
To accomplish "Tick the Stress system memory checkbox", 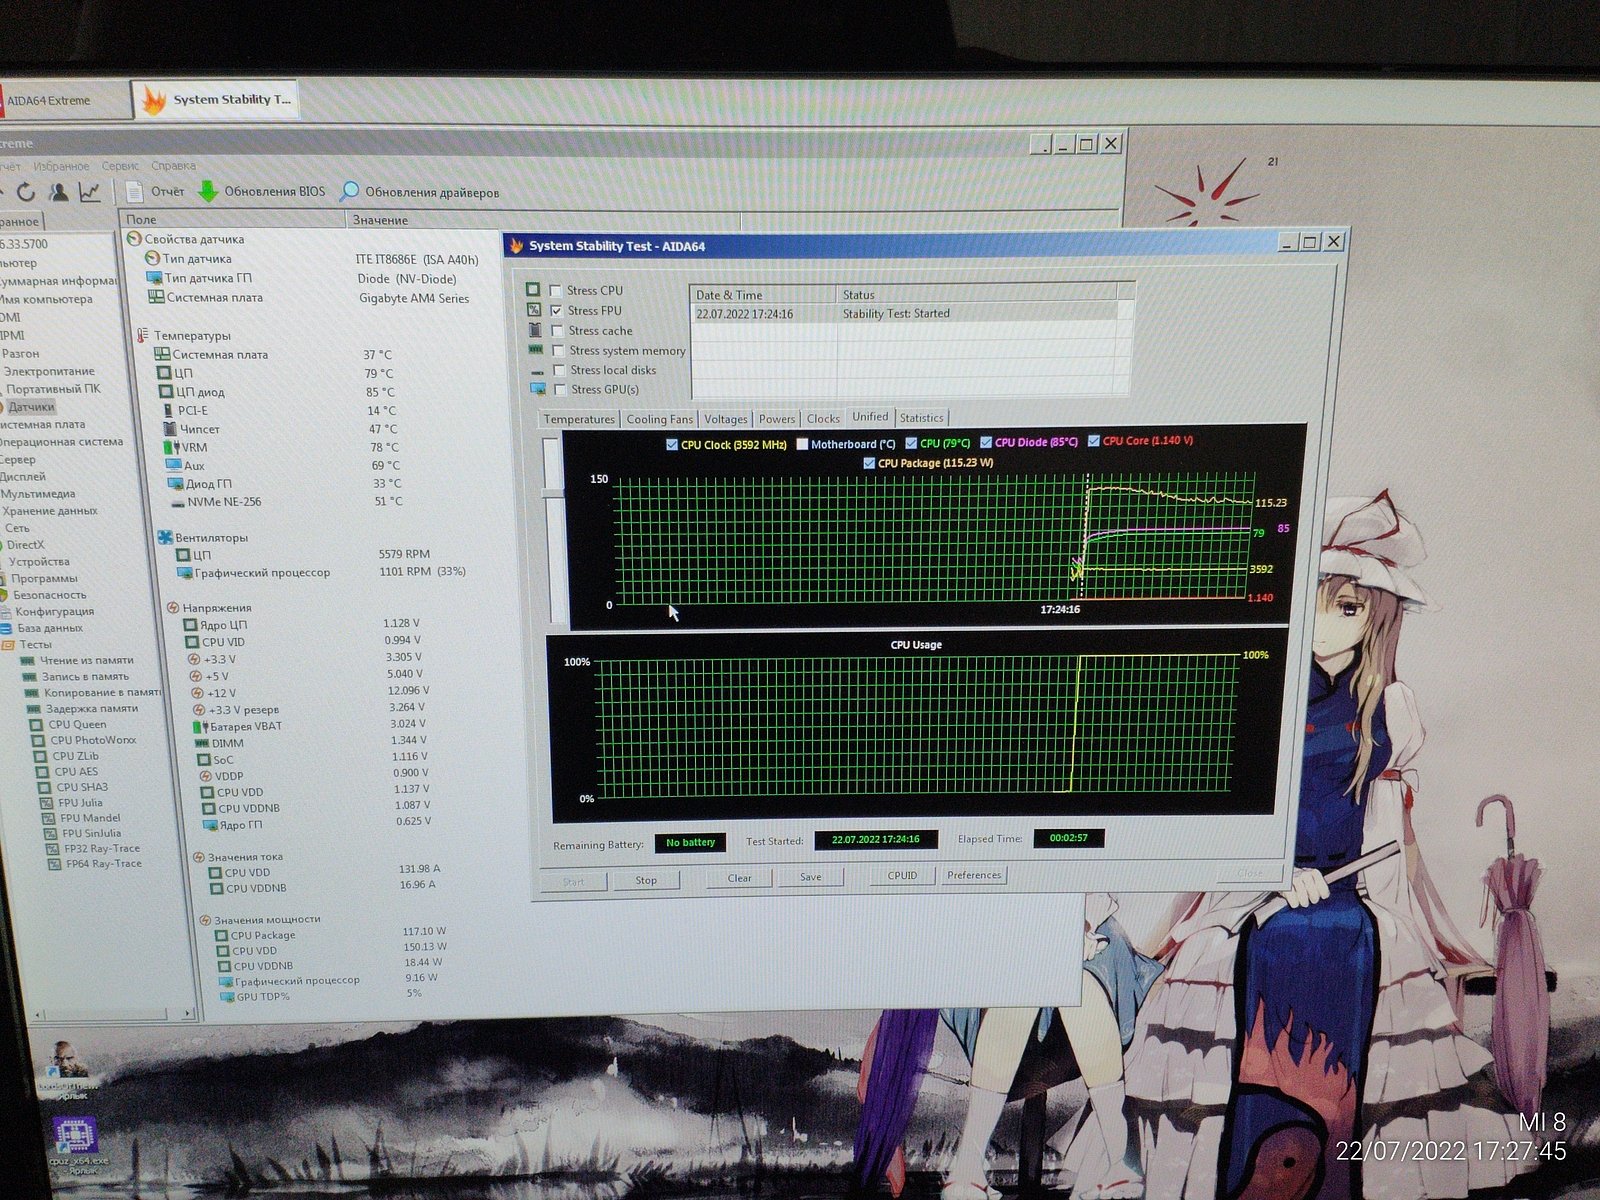I will click(x=558, y=351).
